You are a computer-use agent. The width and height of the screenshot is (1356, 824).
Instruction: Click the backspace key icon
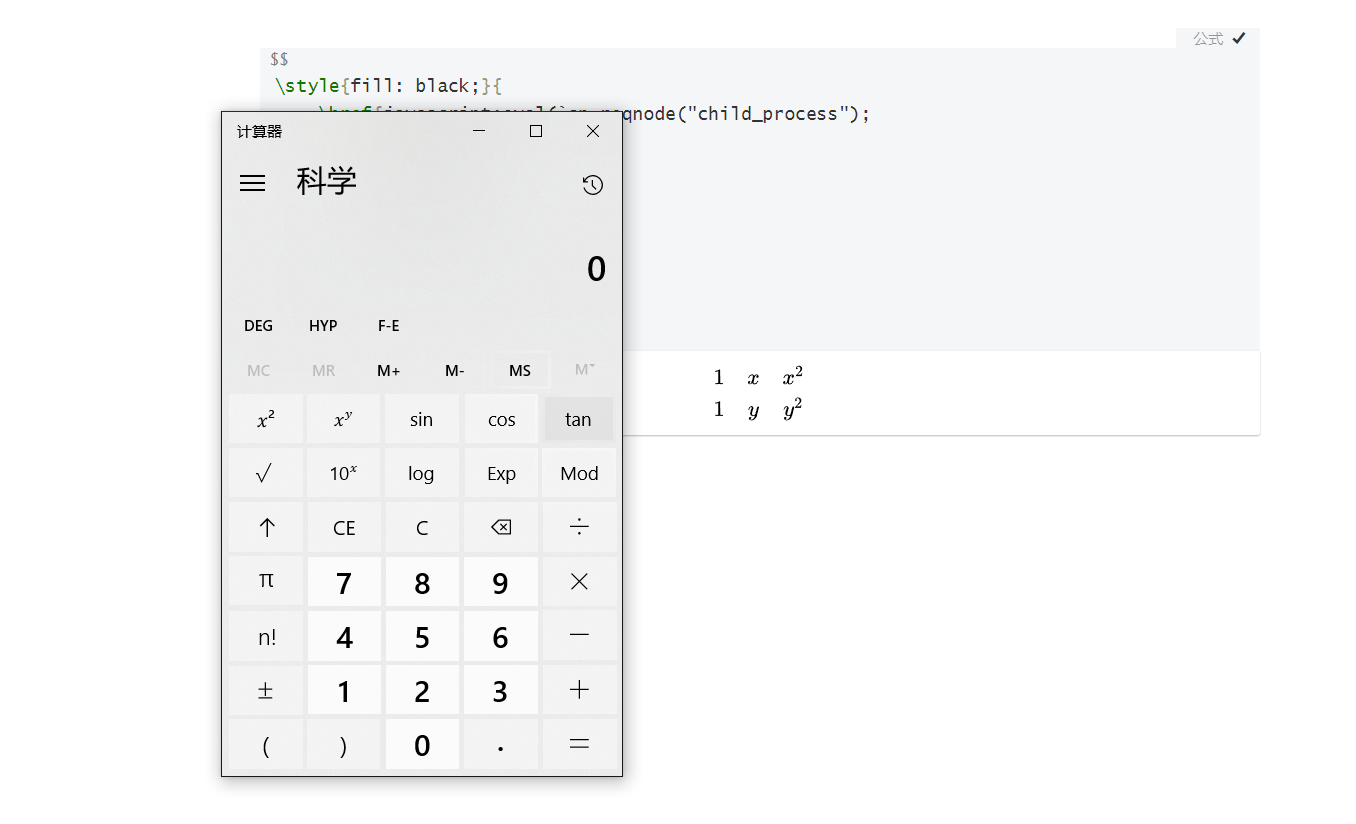tap(501, 527)
